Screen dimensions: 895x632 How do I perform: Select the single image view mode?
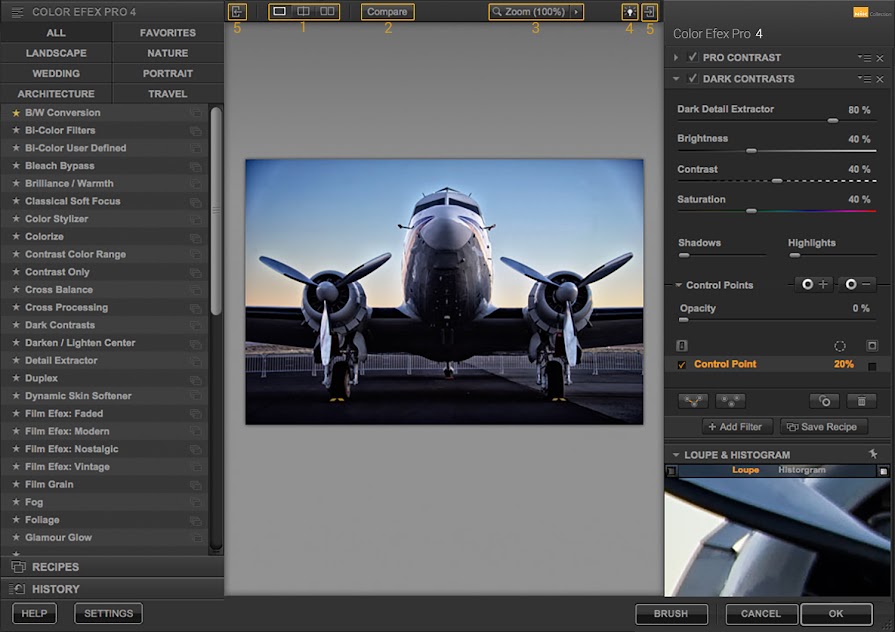pyautogui.click(x=280, y=12)
